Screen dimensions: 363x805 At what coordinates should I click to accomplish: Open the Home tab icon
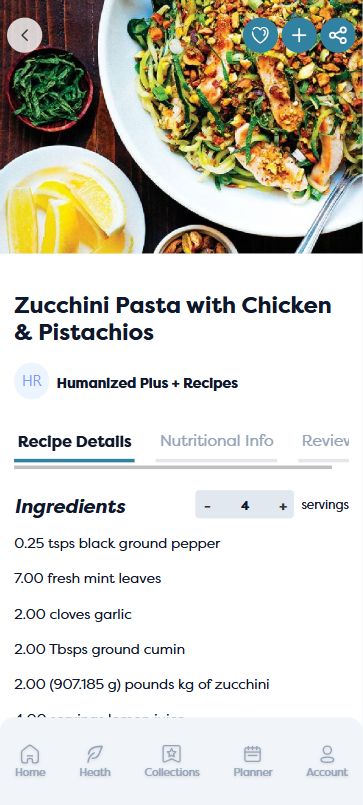(30, 754)
